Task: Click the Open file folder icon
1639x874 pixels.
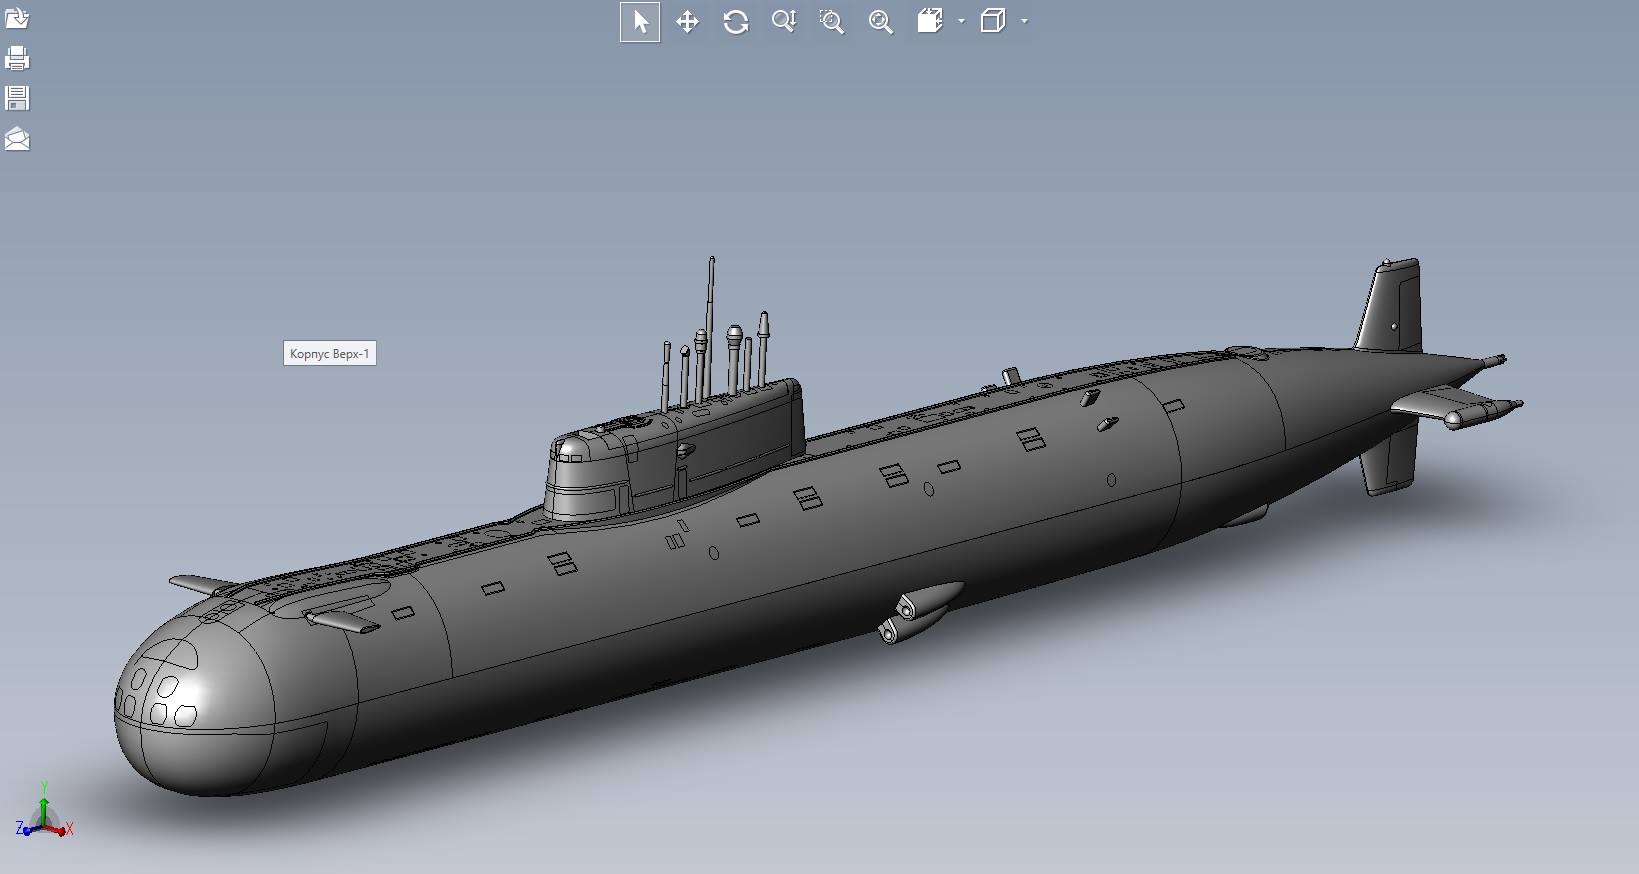Action: [x=17, y=19]
